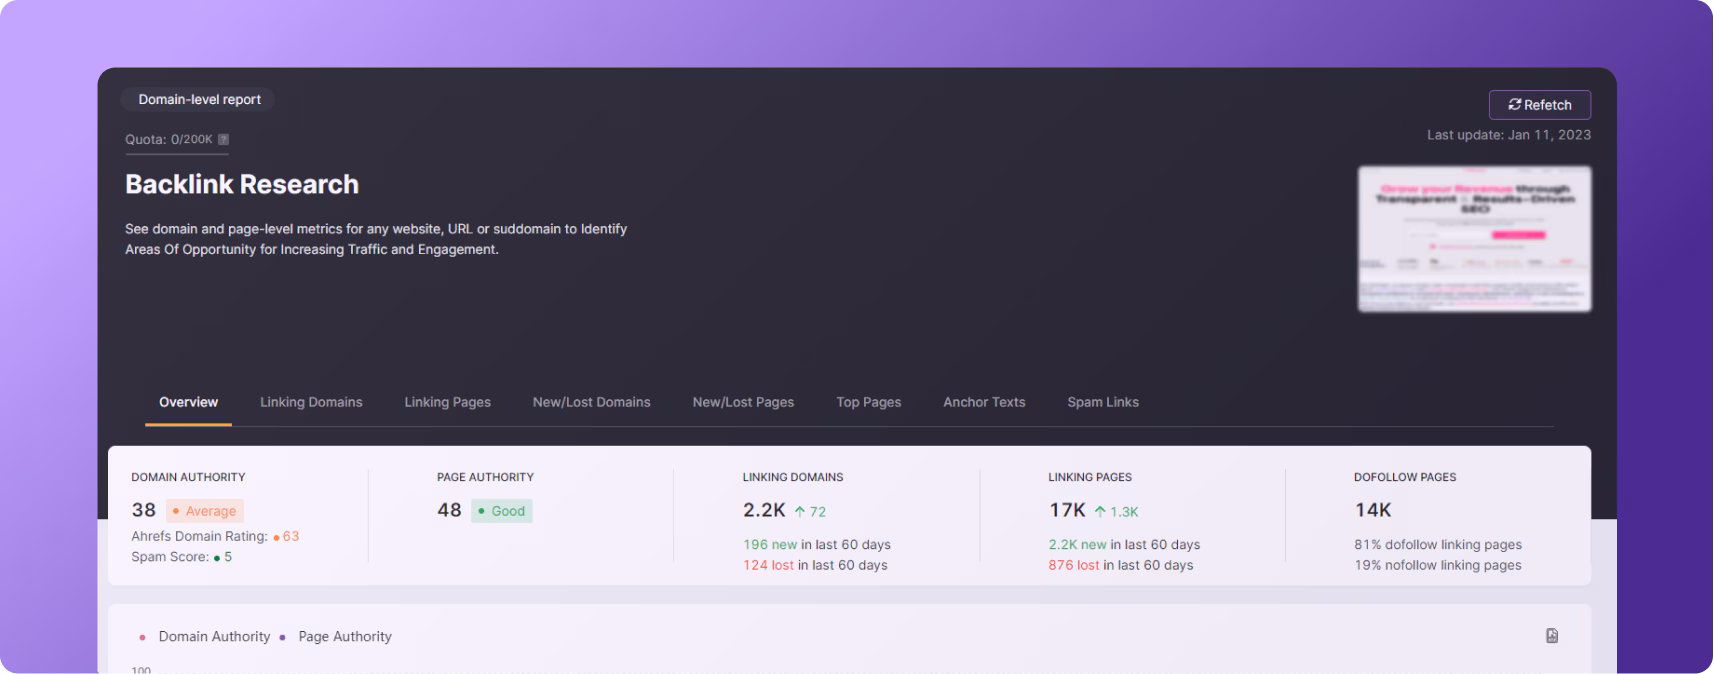
Task: Click the chart export file icon
Action: tap(1551, 636)
